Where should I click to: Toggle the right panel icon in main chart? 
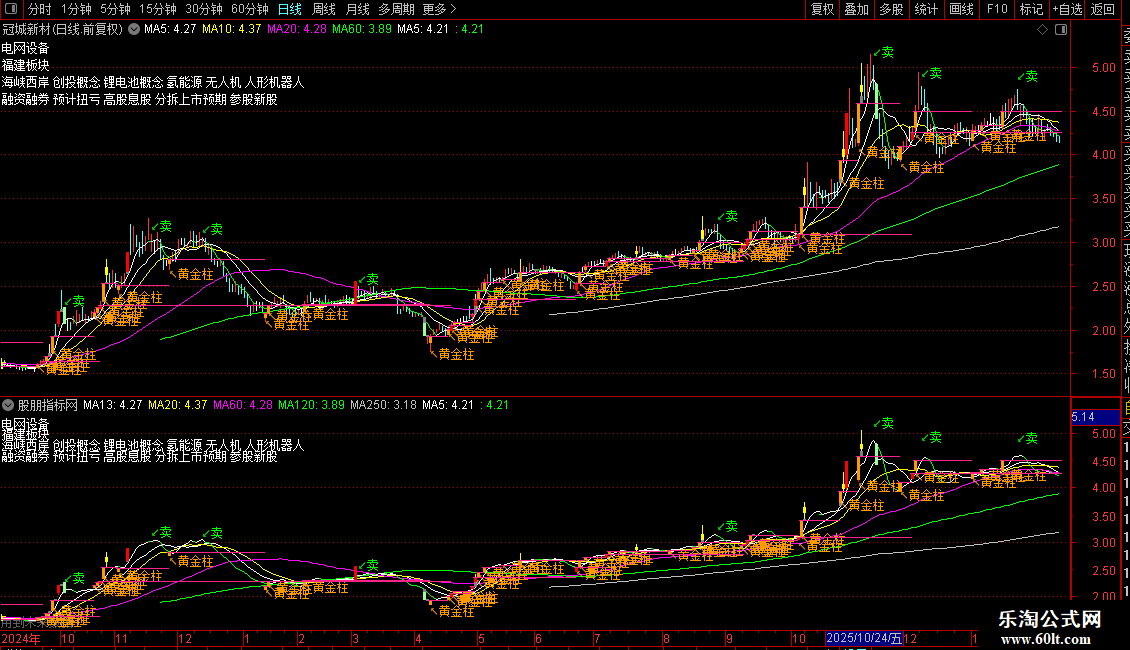click(1061, 30)
